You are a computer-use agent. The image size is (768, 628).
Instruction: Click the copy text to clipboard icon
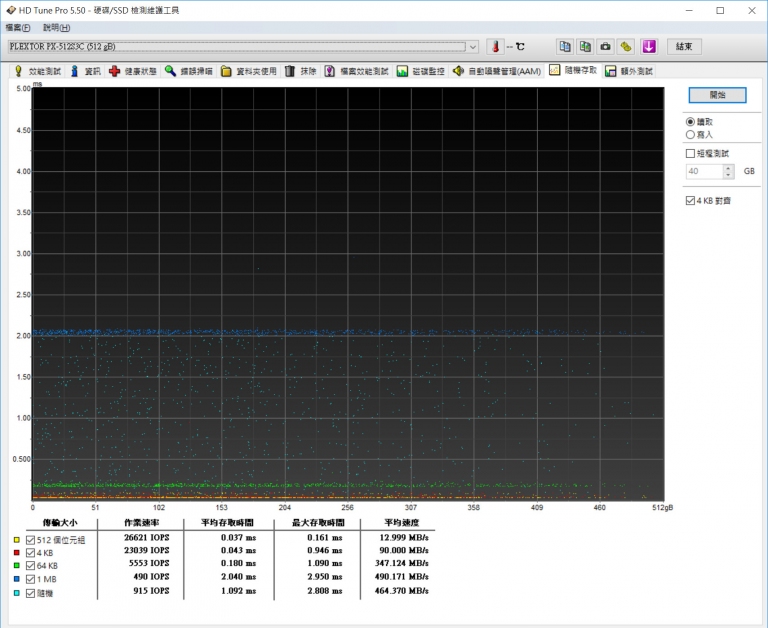565,47
